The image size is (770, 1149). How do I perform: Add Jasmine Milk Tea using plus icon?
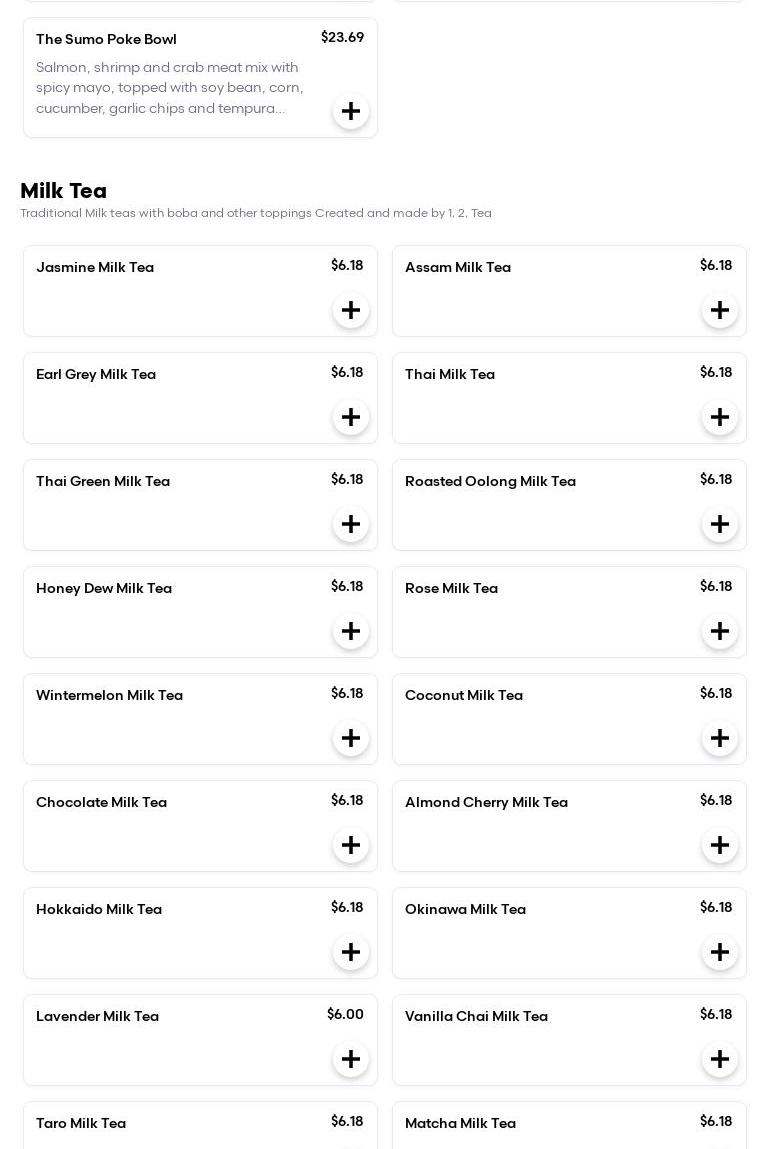[351, 310]
